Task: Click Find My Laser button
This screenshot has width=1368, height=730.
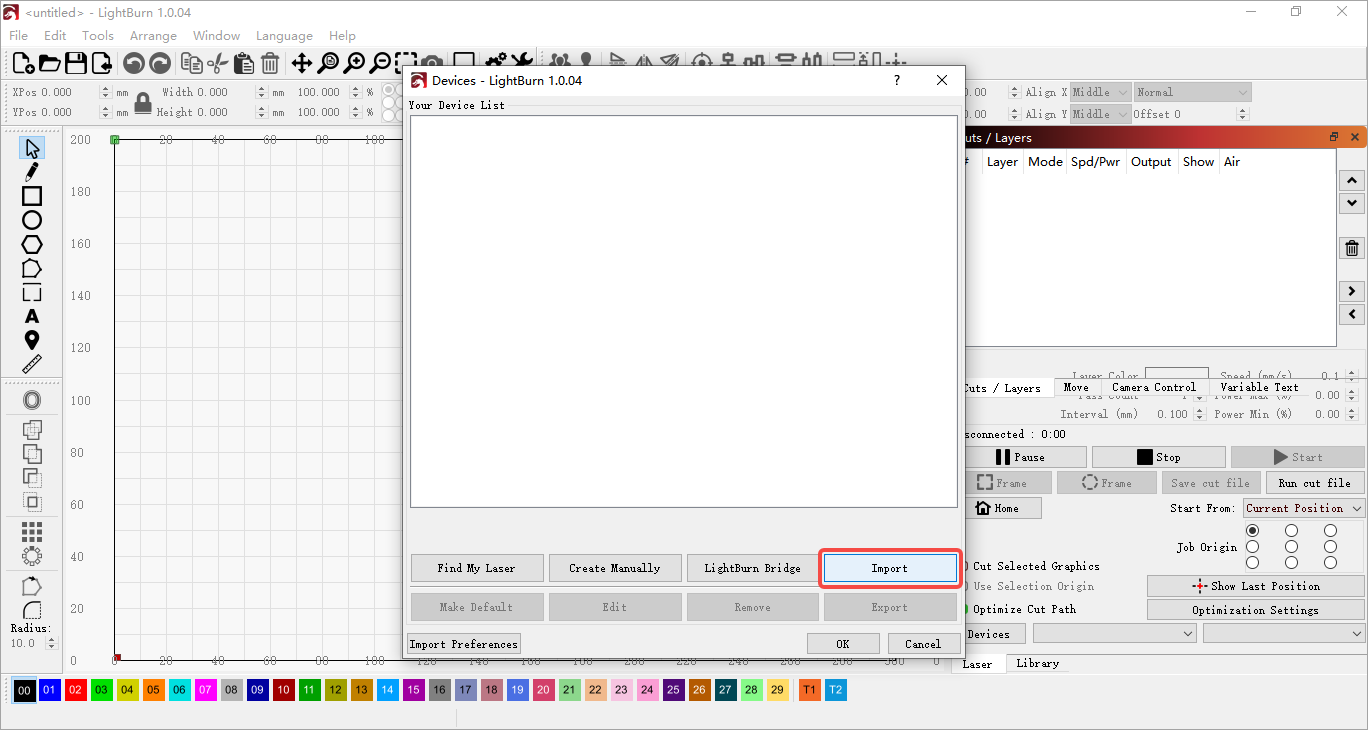Action: point(477,568)
